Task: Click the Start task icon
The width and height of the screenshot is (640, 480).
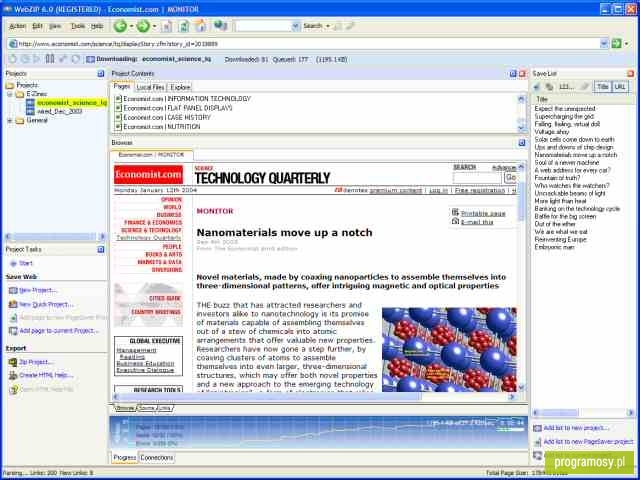Action: coord(13,263)
